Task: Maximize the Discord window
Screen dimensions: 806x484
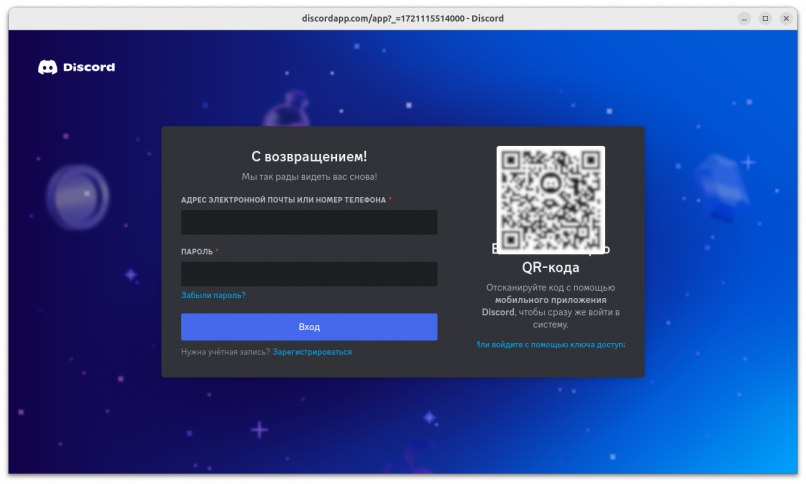Action: tap(765, 18)
